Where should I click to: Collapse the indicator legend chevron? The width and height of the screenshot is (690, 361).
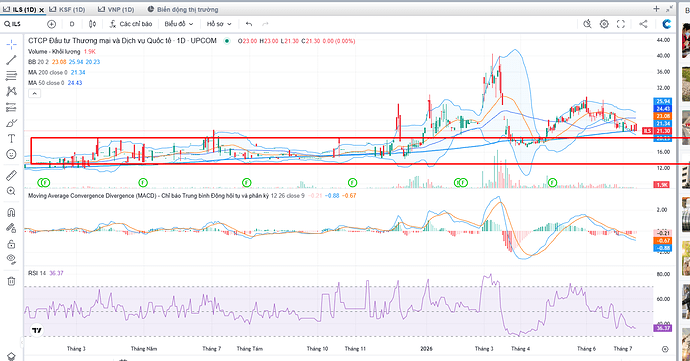click(x=34, y=93)
